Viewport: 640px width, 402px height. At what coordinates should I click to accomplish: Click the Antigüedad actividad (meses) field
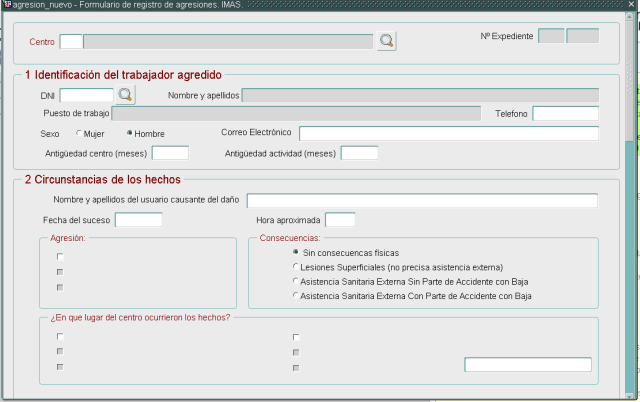click(x=359, y=153)
